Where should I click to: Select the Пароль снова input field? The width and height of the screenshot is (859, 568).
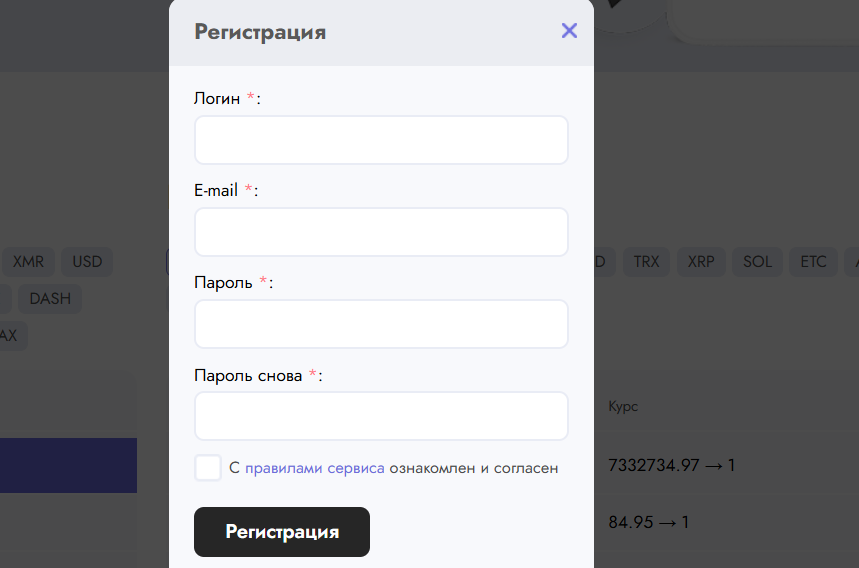[x=381, y=416]
